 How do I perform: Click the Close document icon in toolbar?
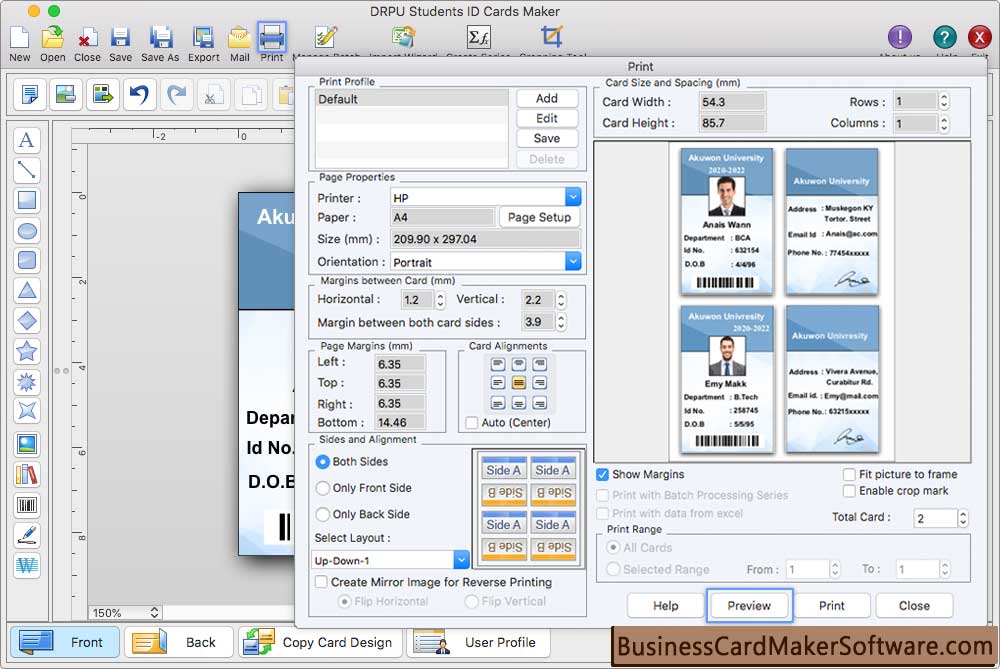tap(87, 38)
